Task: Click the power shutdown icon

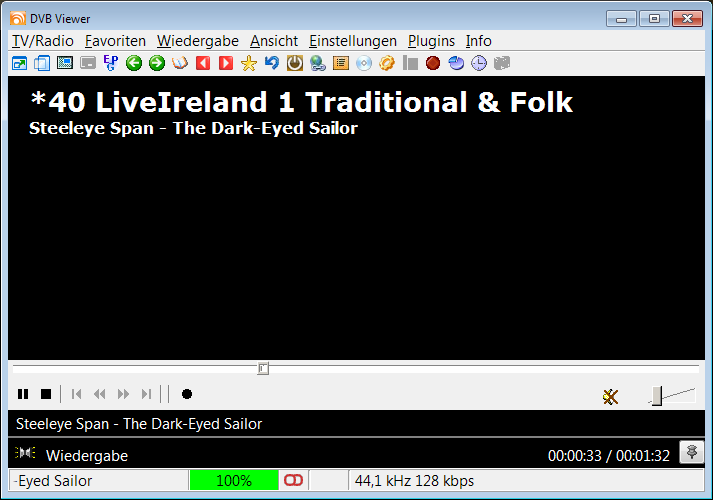Action: pyautogui.click(x=295, y=63)
